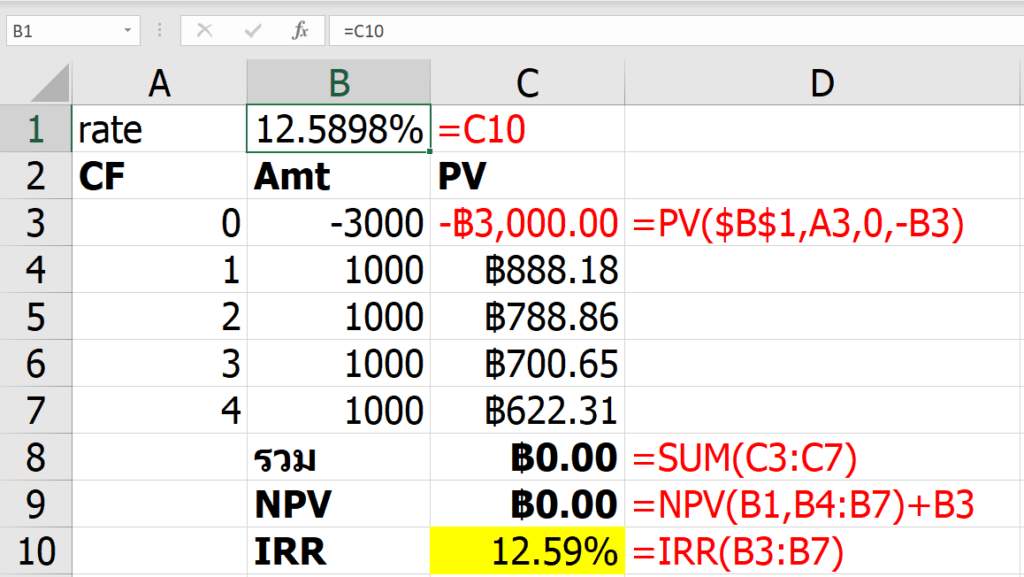Click the formula bar showing =C10
This screenshot has height=577, width=1024.
(676, 31)
